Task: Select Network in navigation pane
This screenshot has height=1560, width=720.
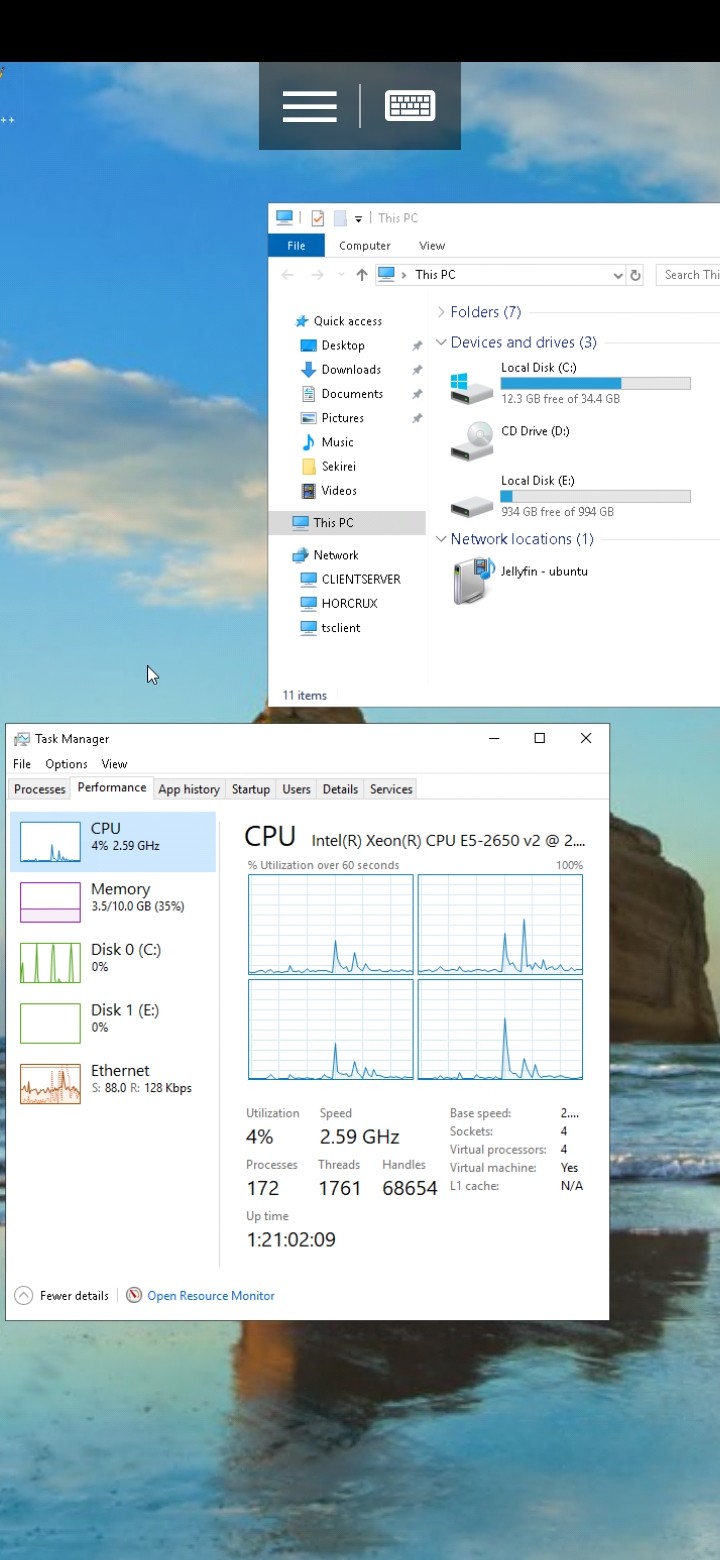Action: coord(335,555)
